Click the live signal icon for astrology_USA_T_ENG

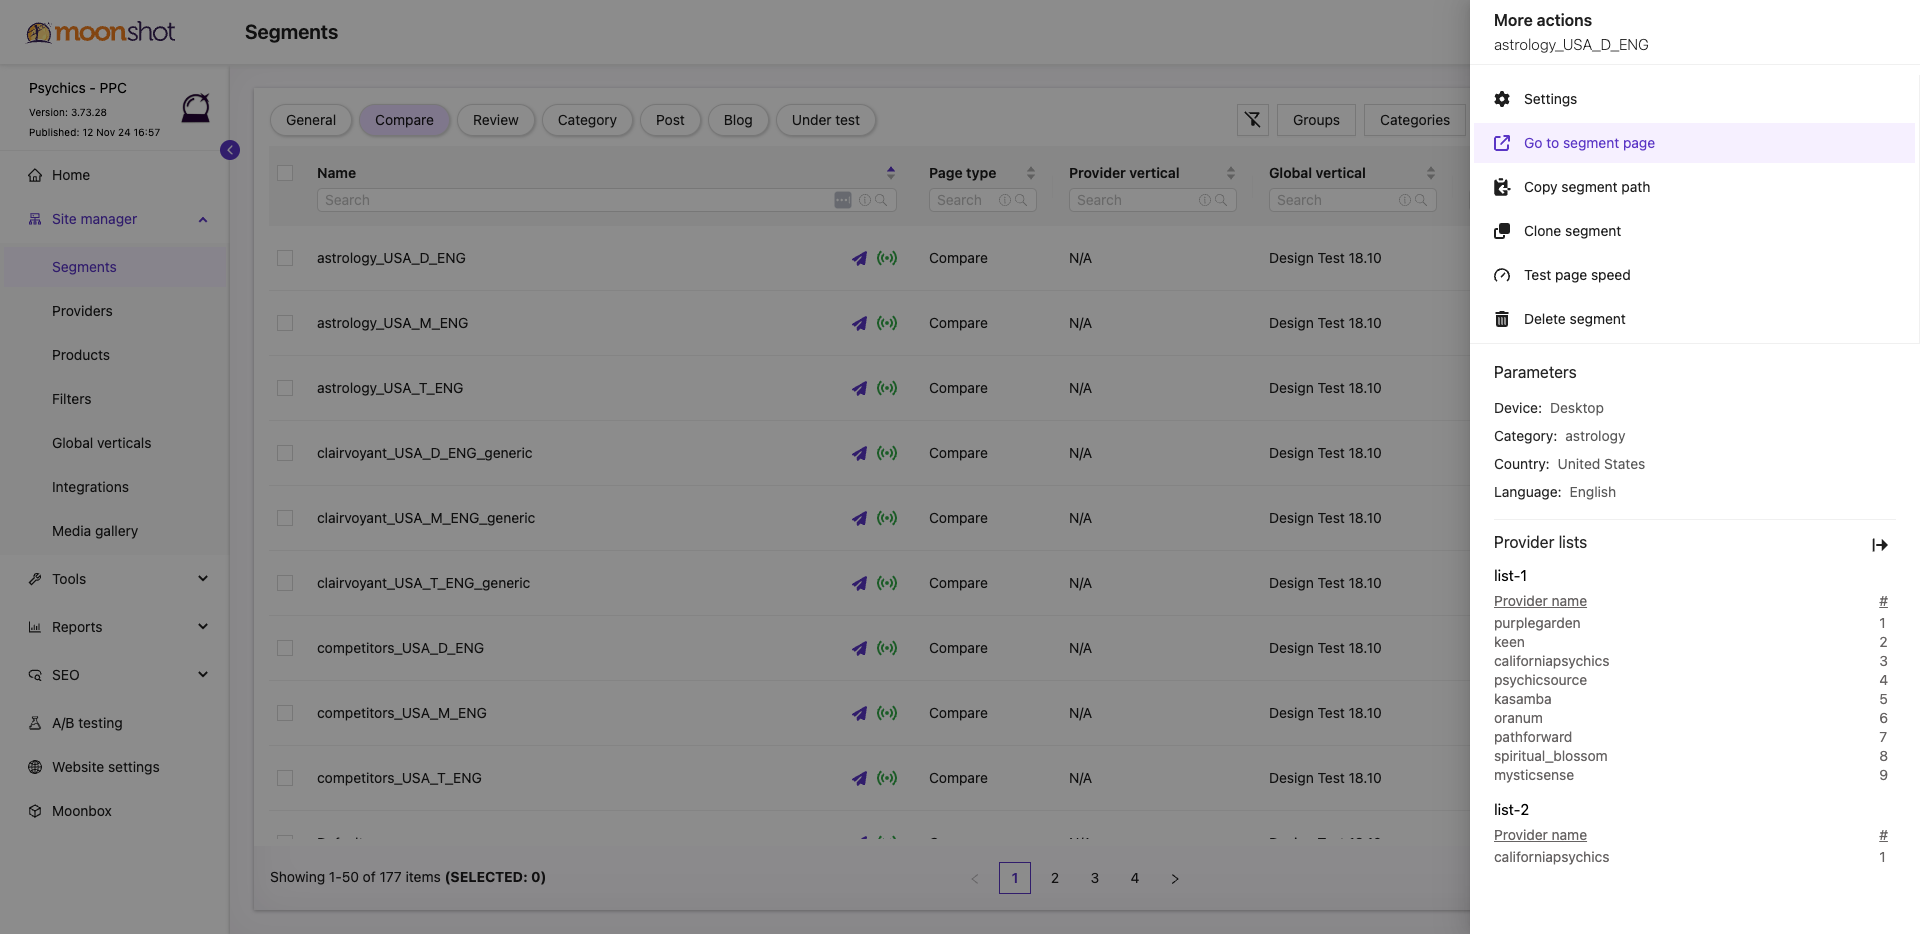(x=887, y=388)
